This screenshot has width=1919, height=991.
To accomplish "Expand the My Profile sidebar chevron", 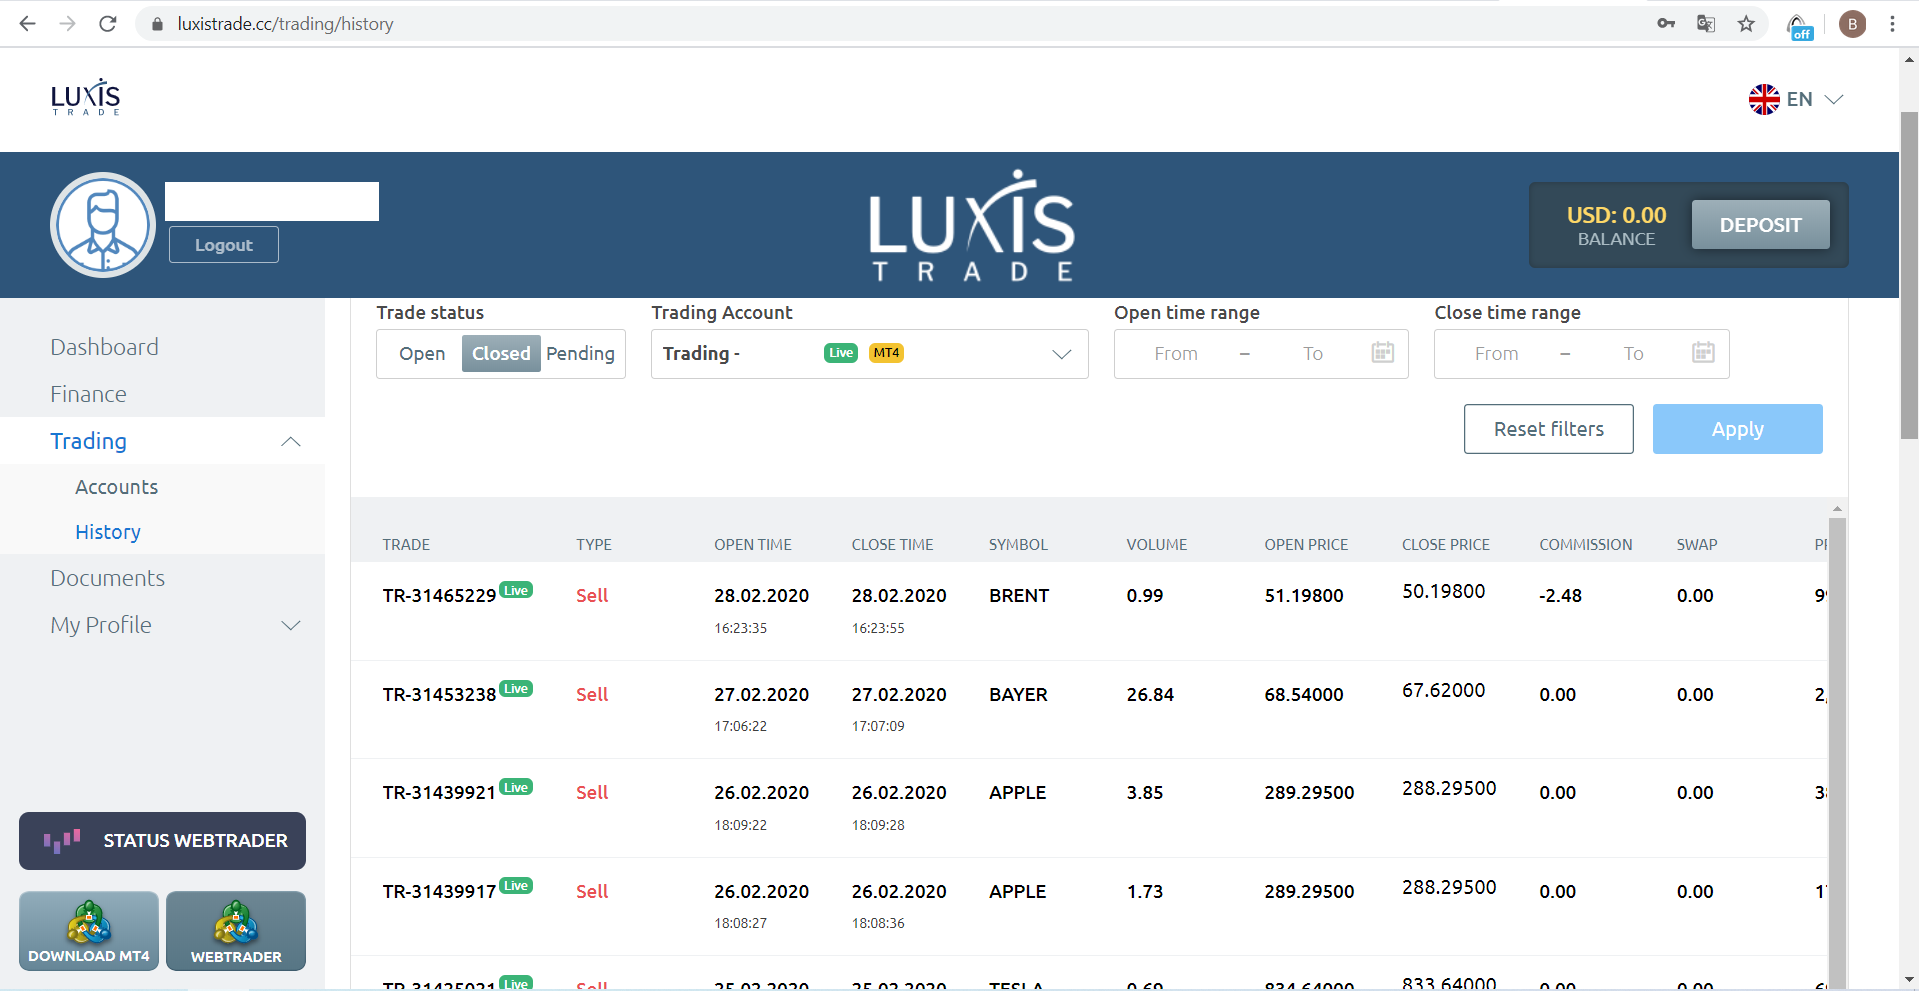I will (x=291, y=626).
